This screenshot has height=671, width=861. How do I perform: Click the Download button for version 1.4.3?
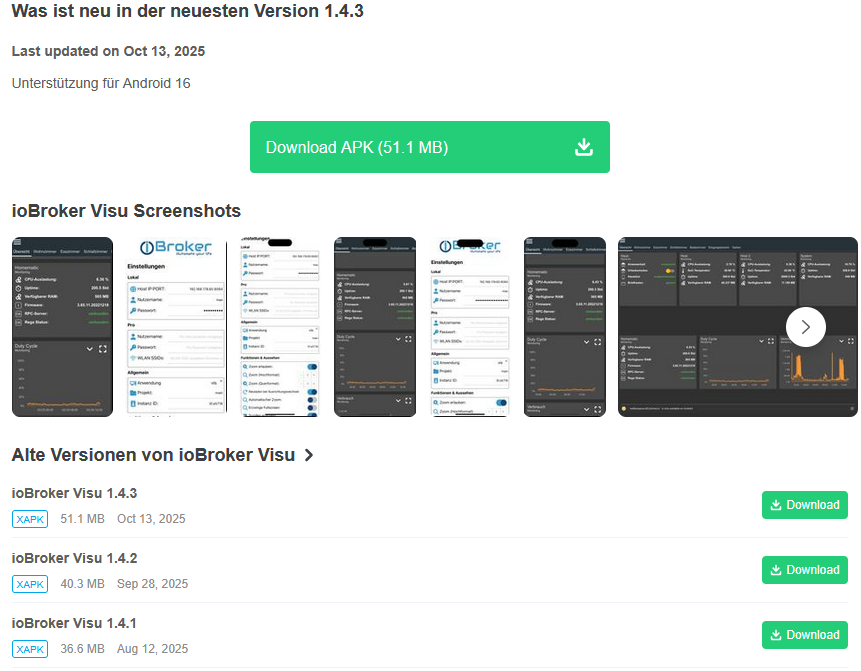(804, 505)
